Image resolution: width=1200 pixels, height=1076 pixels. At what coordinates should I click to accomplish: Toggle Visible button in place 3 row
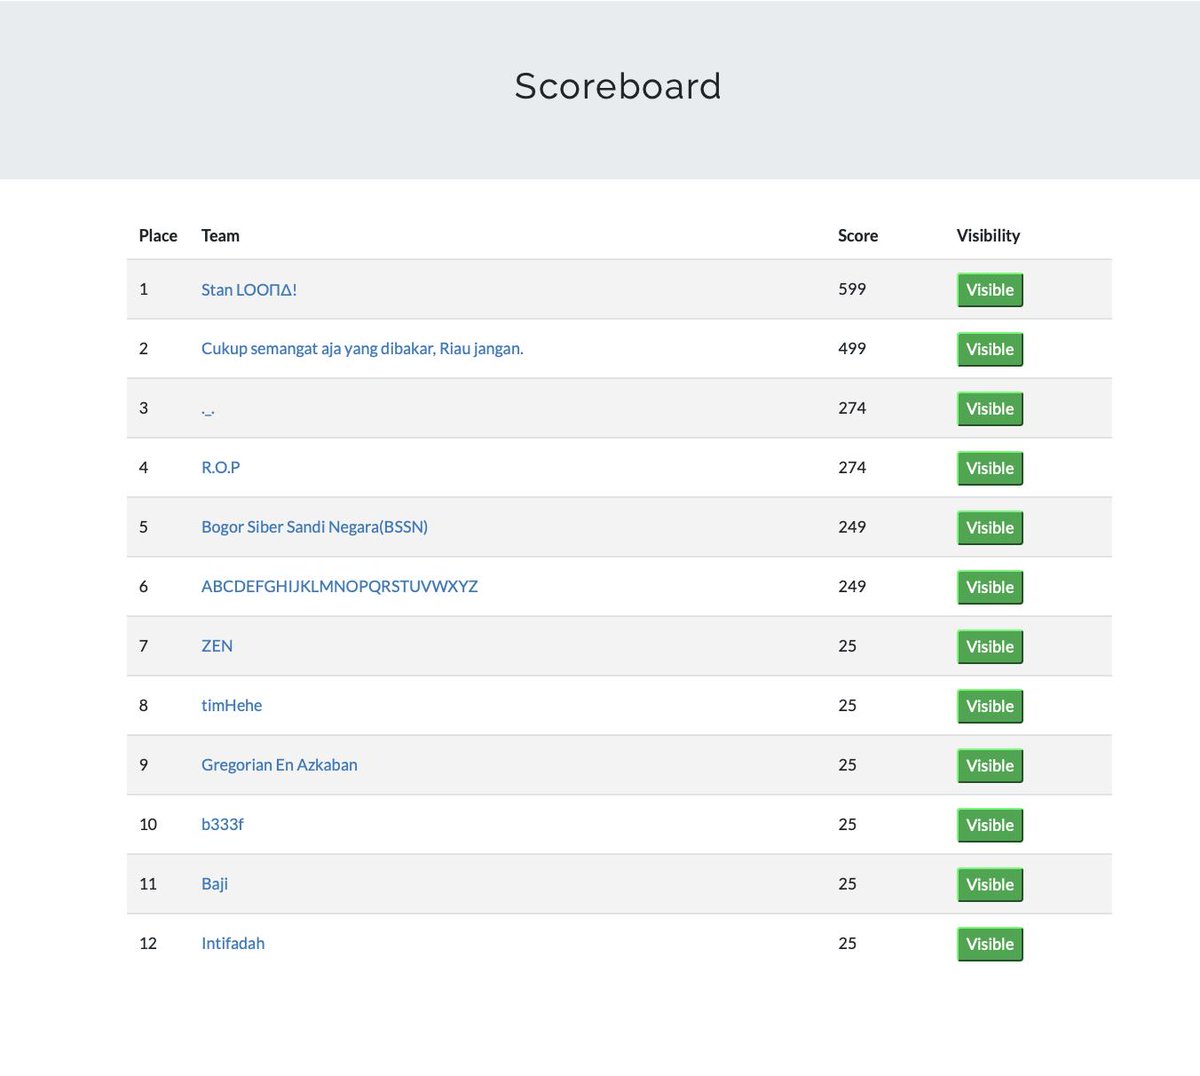click(990, 409)
